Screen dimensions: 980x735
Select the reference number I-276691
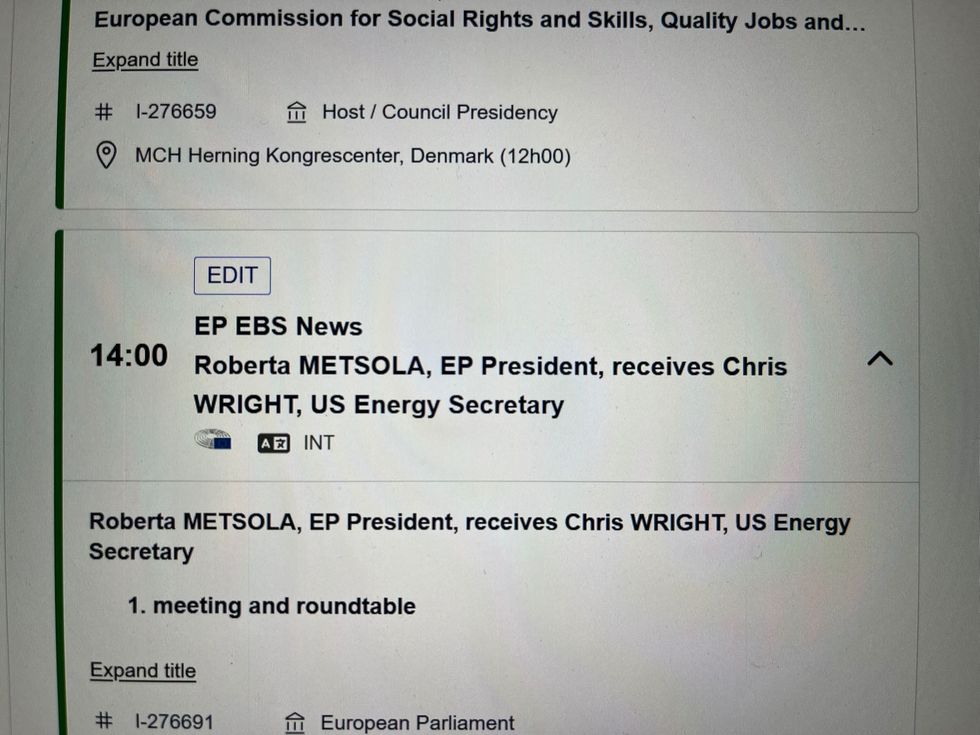pos(174,722)
